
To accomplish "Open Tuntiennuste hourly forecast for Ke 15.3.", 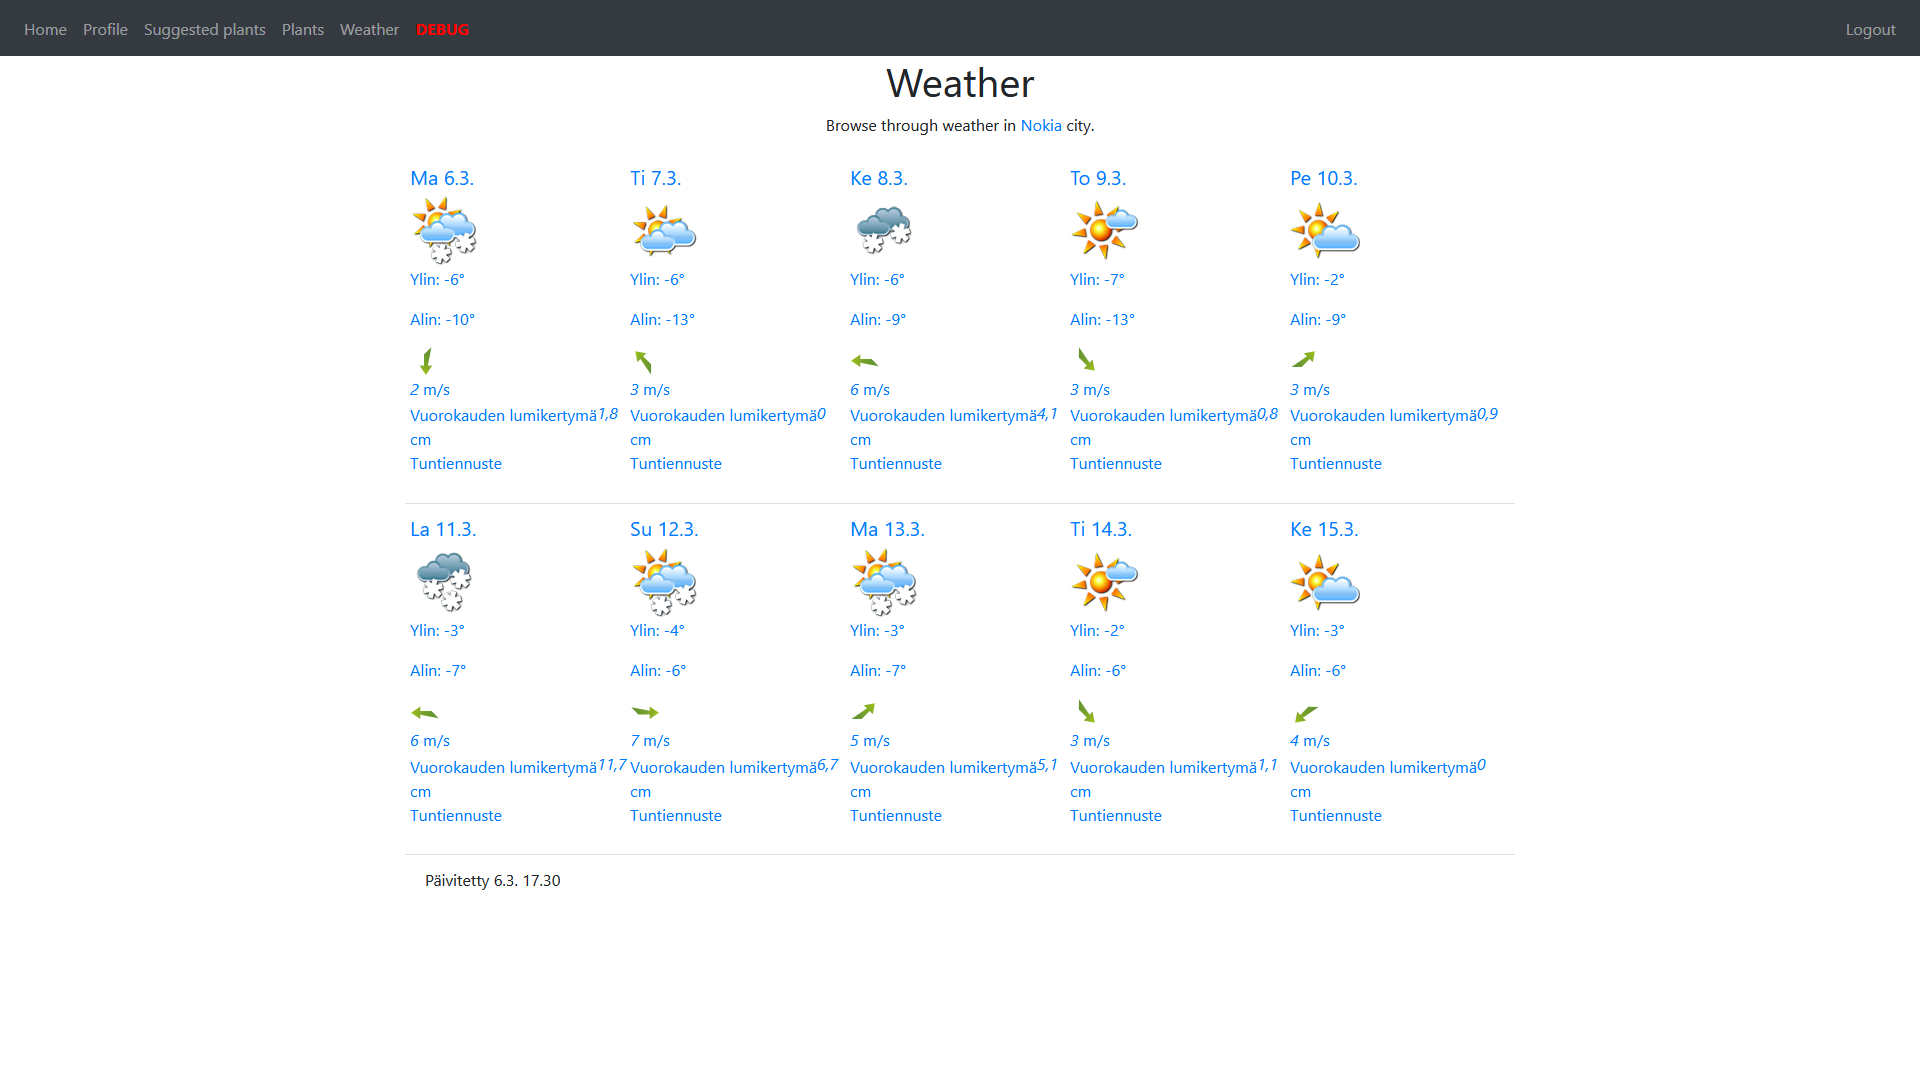I will (1335, 815).
